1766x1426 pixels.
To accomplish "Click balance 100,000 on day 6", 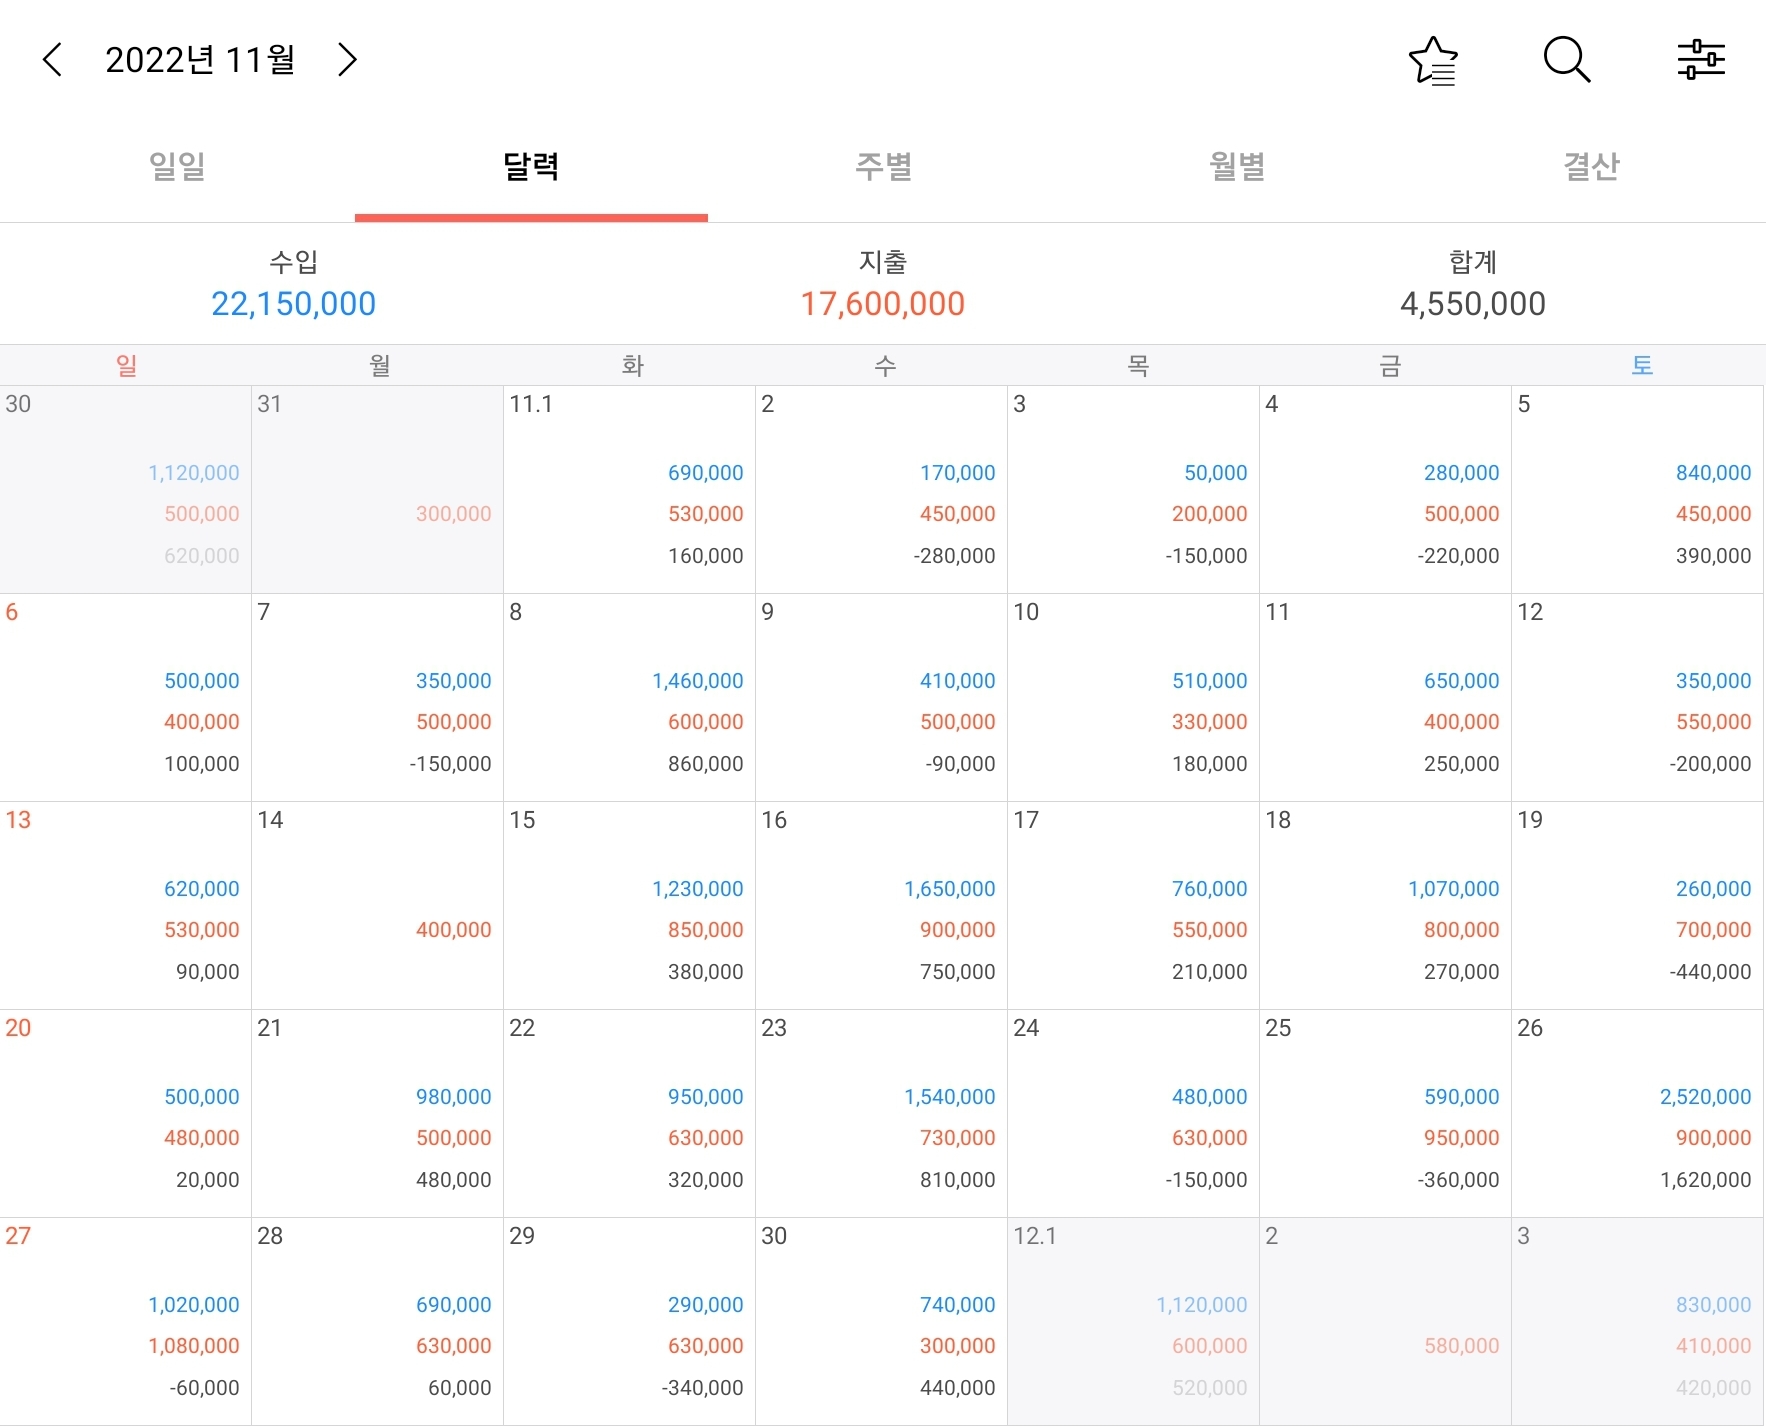I will tap(202, 764).
